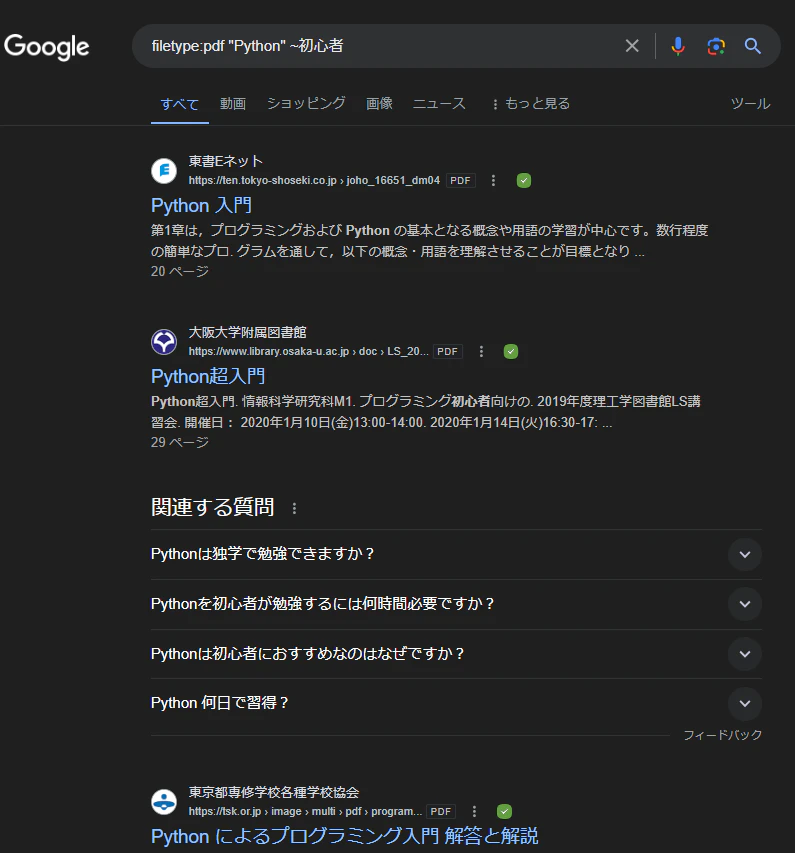Click the 29 ページ page count text
The width and height of the screenshot is (795, 853).
[x=180, y=442]
